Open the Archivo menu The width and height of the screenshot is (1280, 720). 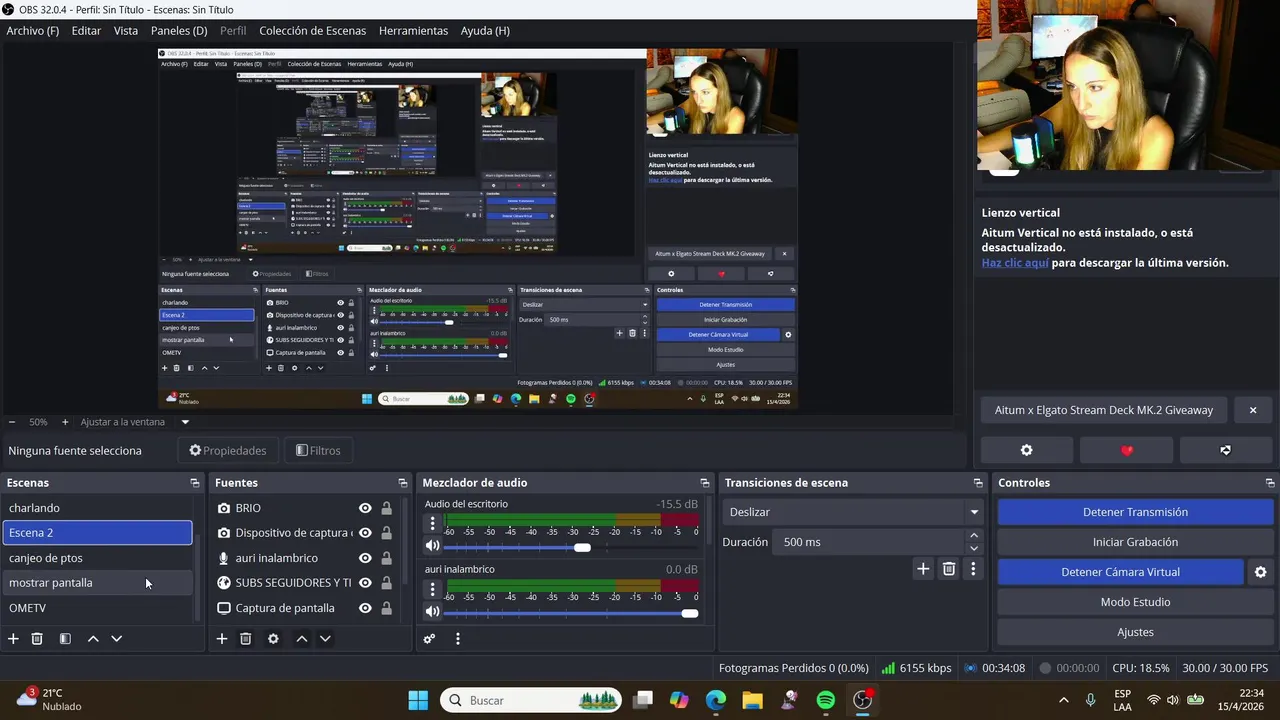pos(33,31)
